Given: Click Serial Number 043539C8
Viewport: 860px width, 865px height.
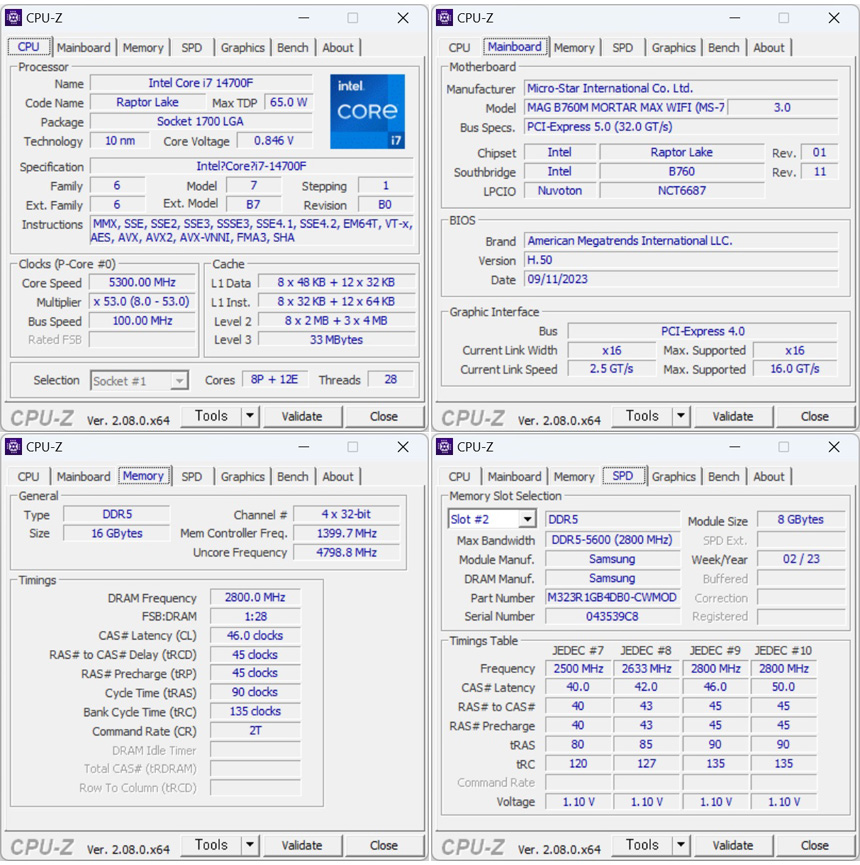Looking at the screenshot, I should (x=612, y=616).
